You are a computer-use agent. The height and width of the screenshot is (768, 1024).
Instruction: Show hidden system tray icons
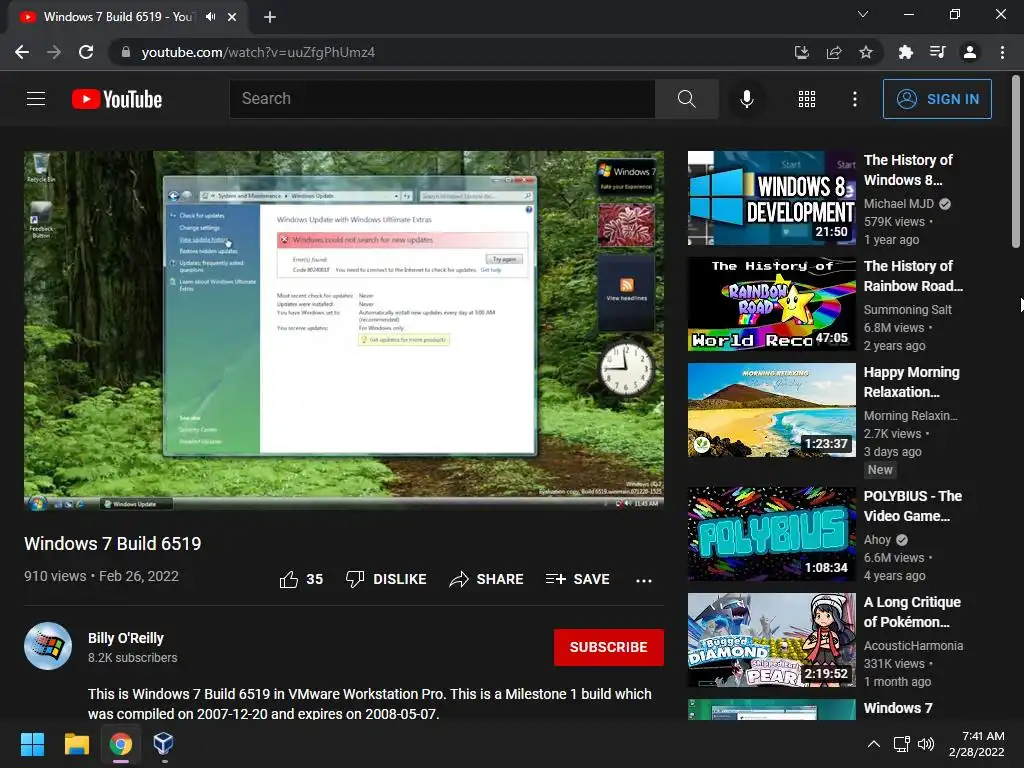873,744
